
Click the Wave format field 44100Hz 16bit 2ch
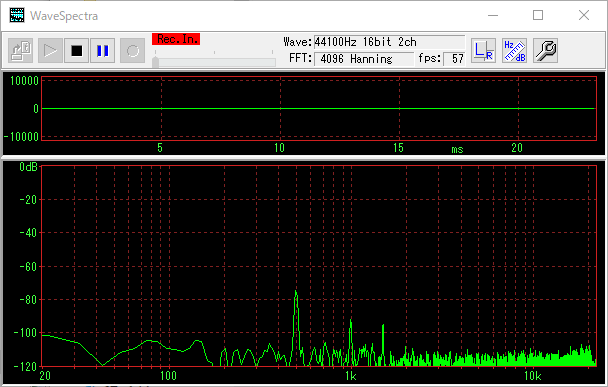click(389, 41)
